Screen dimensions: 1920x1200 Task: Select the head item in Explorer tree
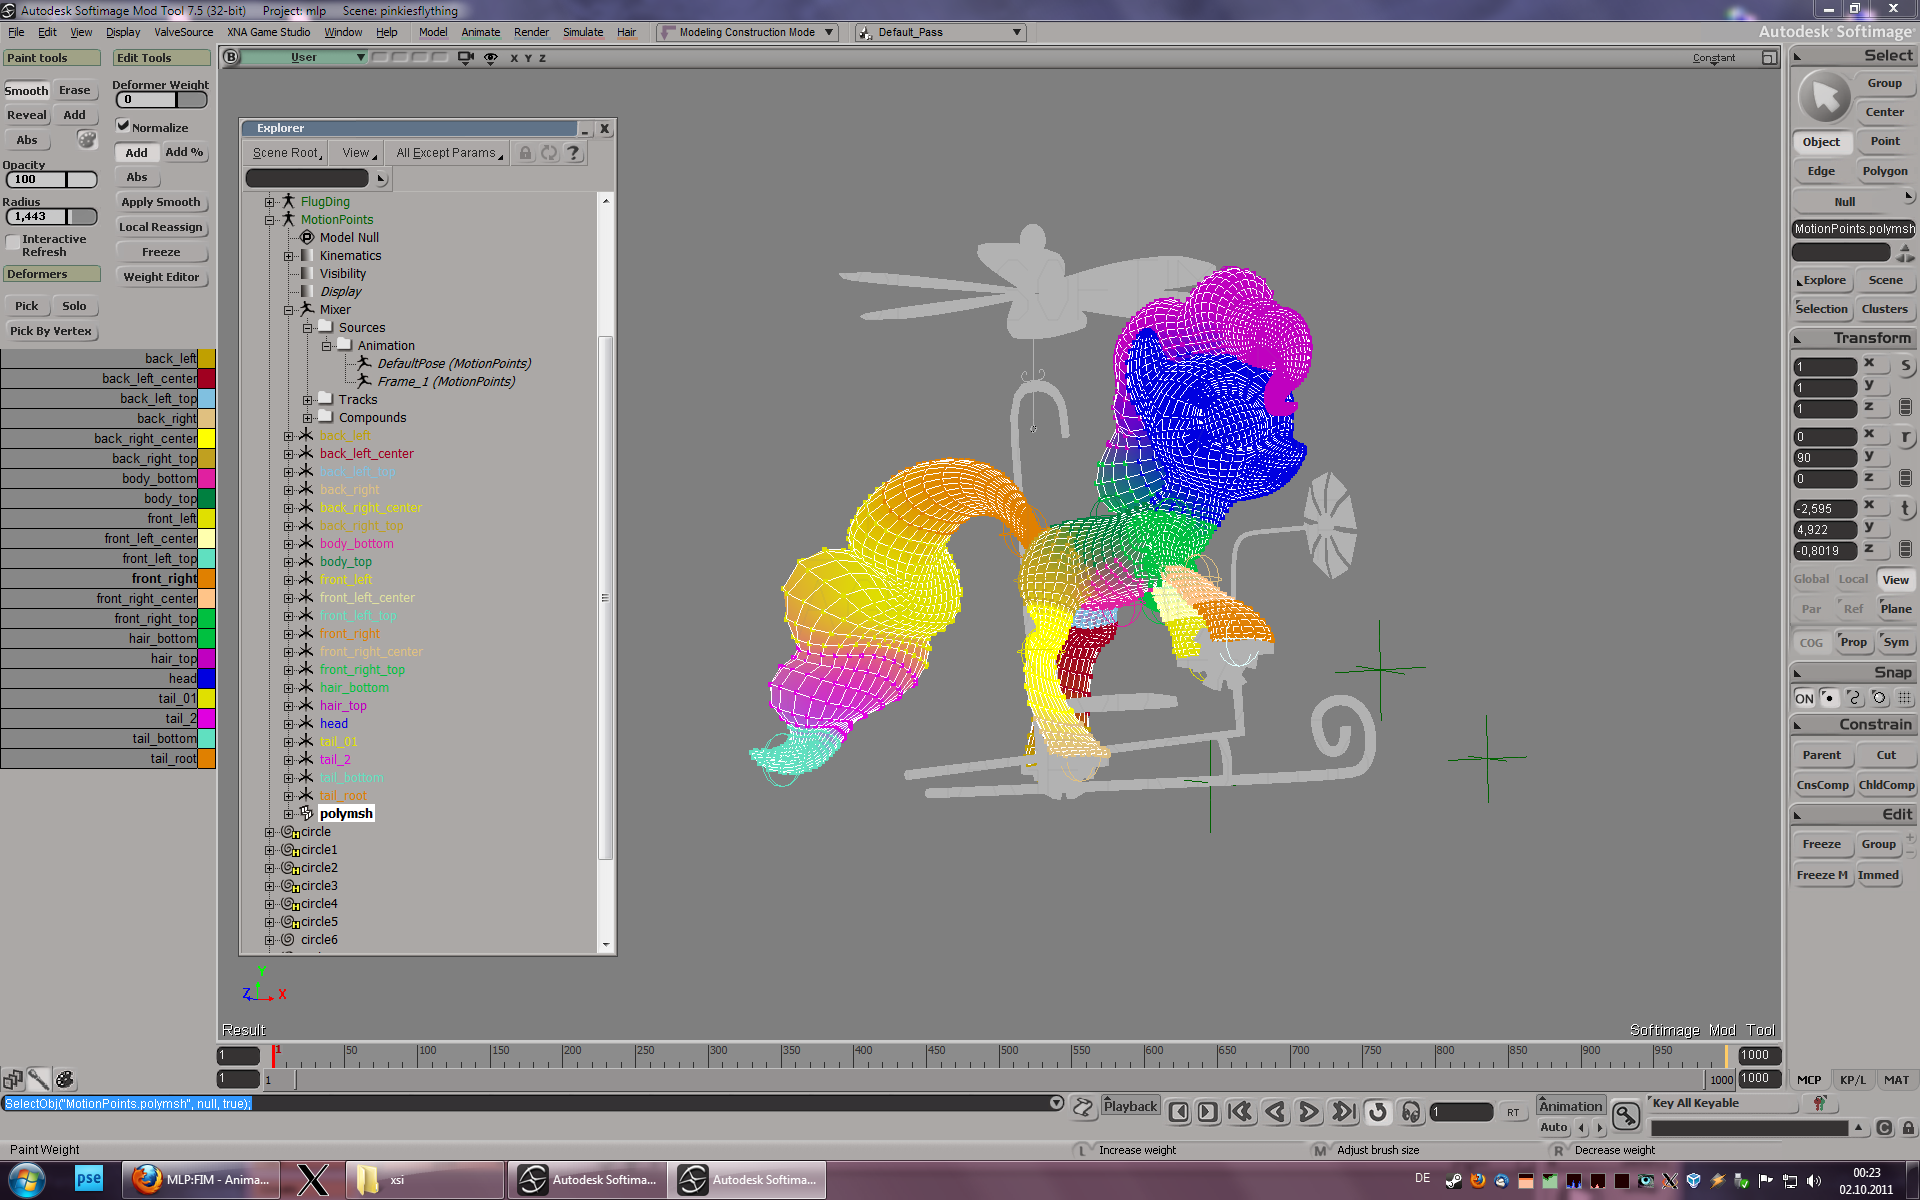pyautogui.click(x=334, y=724)
